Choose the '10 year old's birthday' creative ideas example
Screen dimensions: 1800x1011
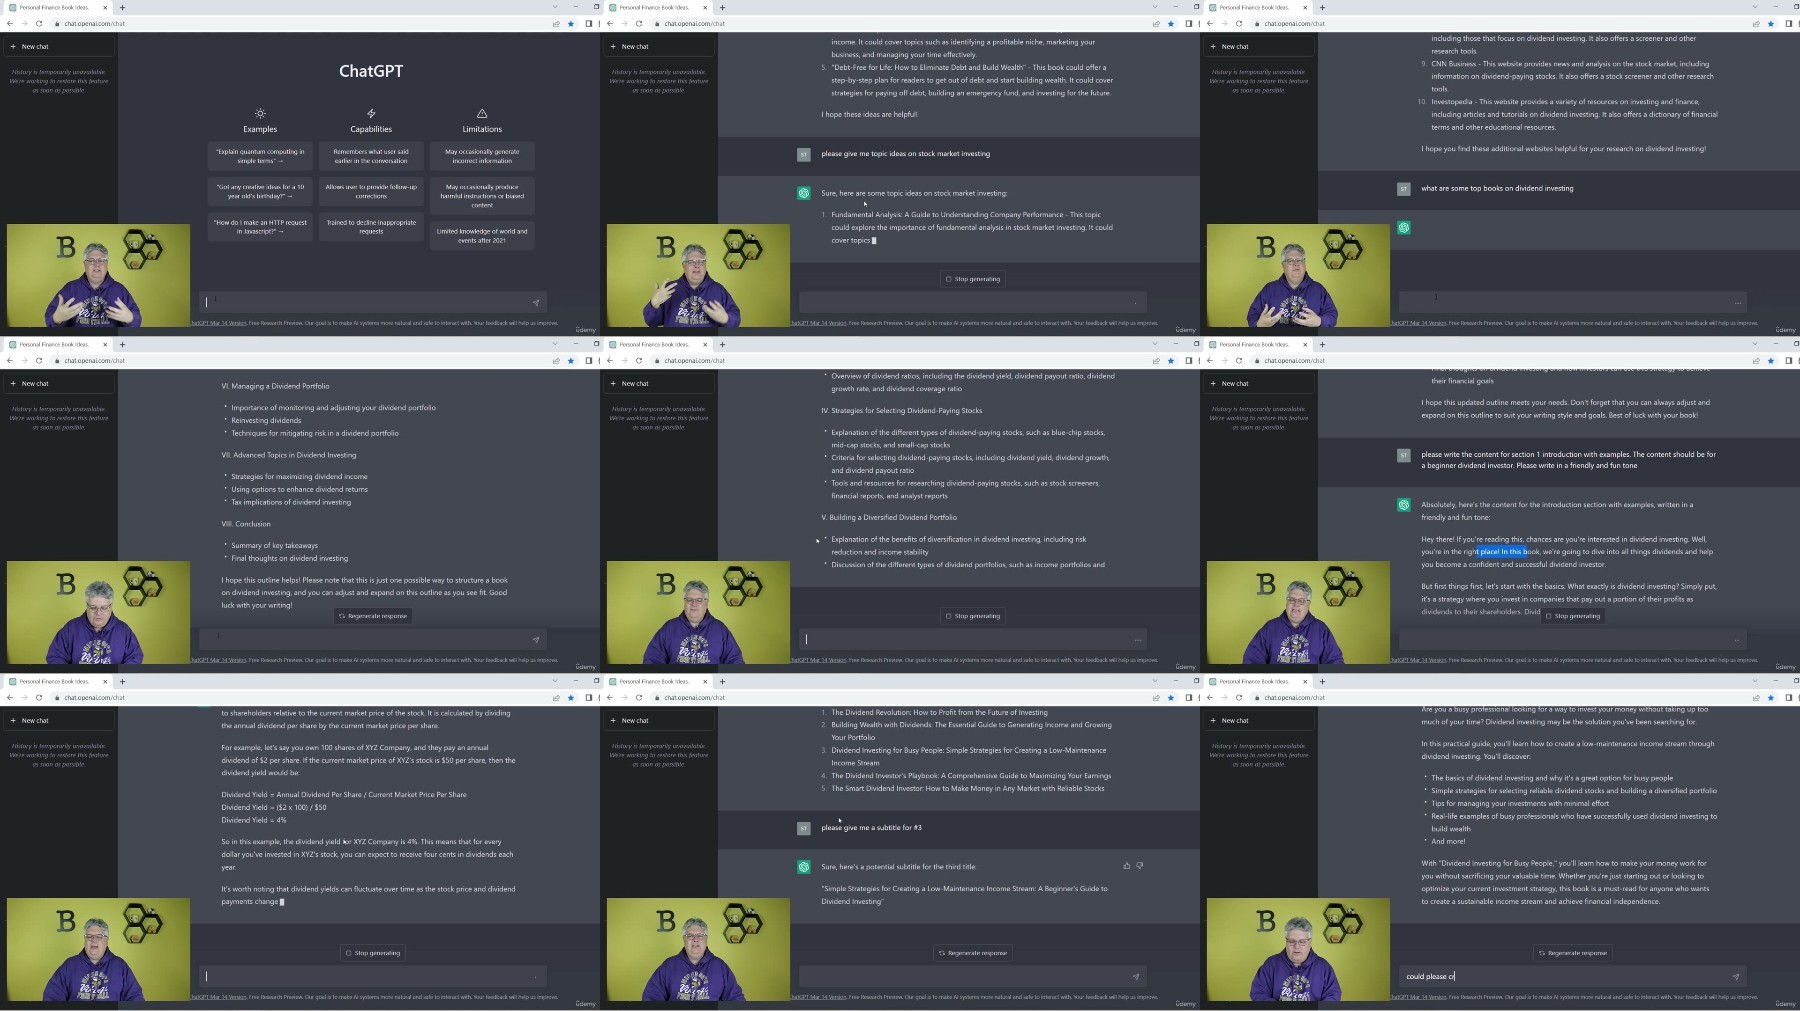(260, 191)
